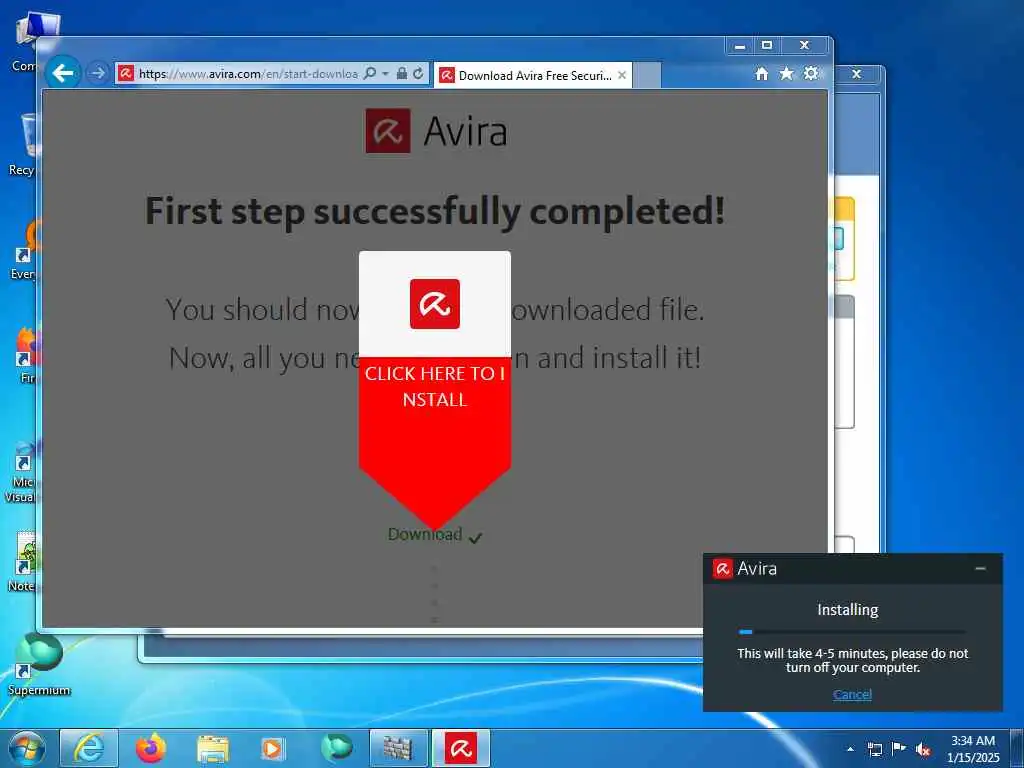Viewport: 1024px width, 768px height.
Task: Switch to Avira app on taskbar
Action: pyautogui.click(x=460, y=748)
